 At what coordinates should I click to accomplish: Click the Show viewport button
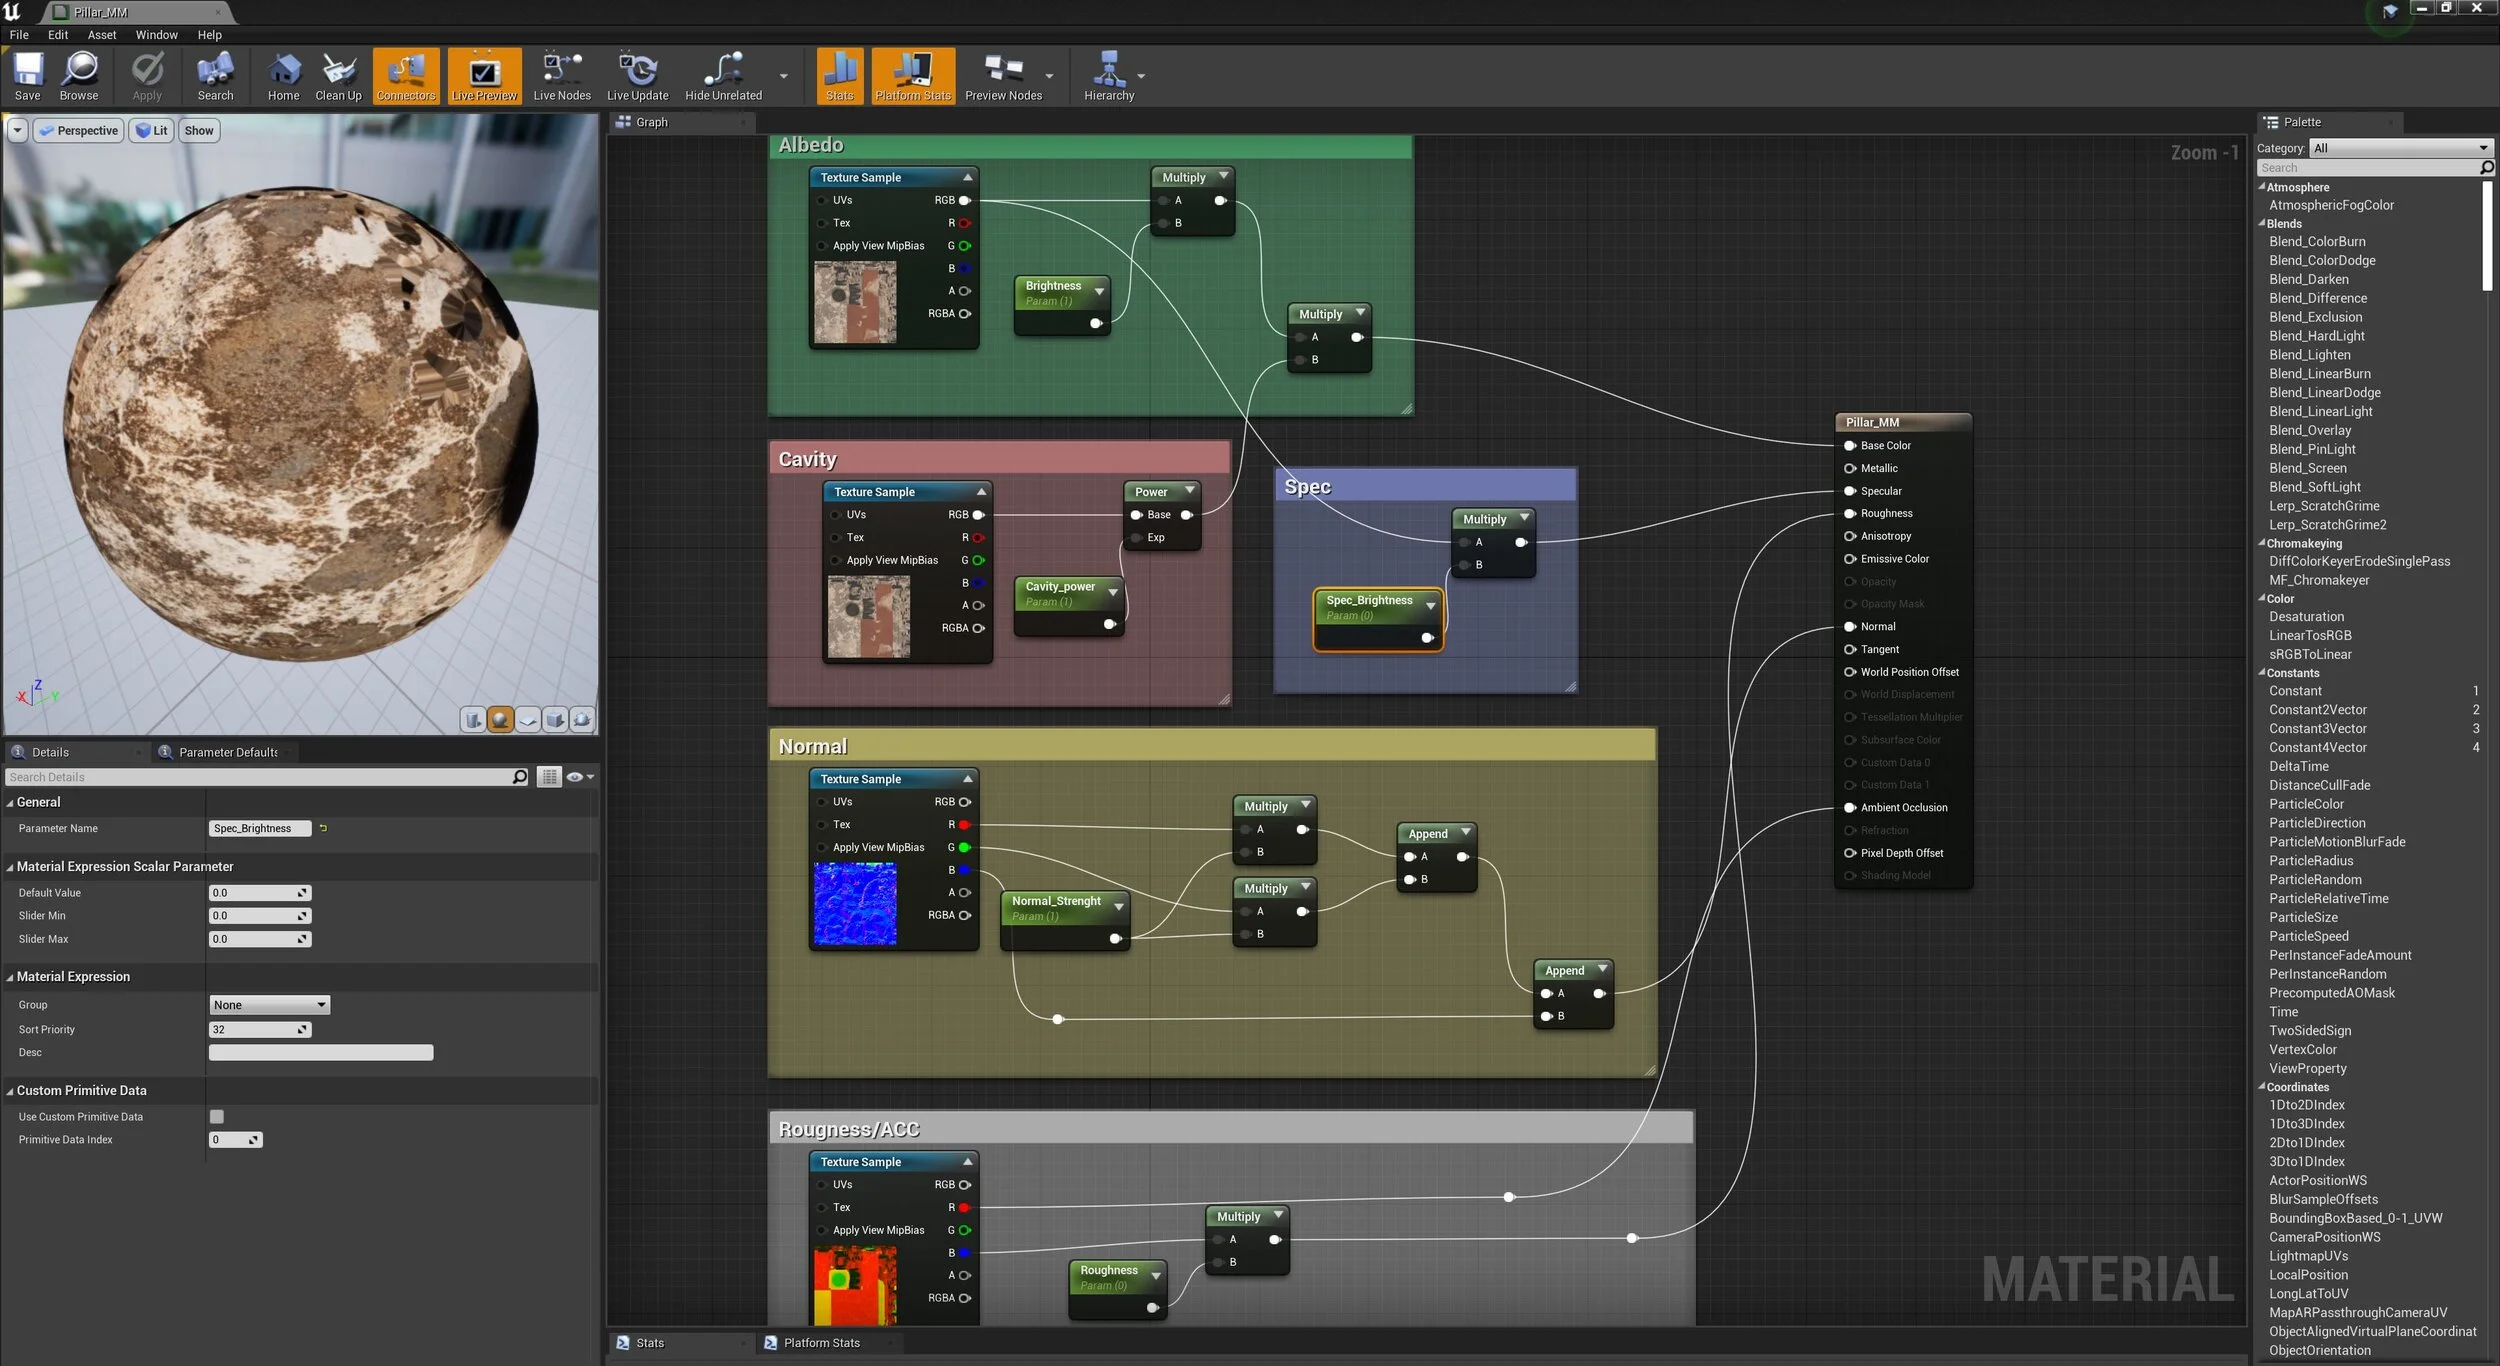[199, 131]
